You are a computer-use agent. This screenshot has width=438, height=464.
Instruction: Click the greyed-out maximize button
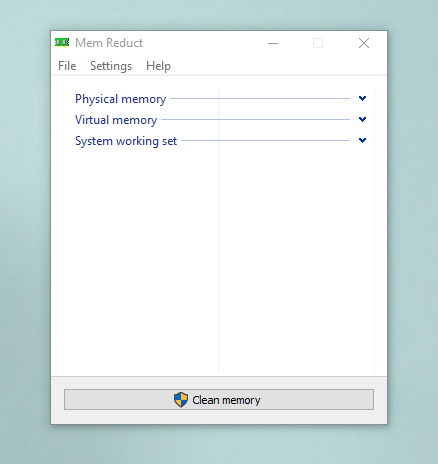pyautogui.click(x=318, y=43)
